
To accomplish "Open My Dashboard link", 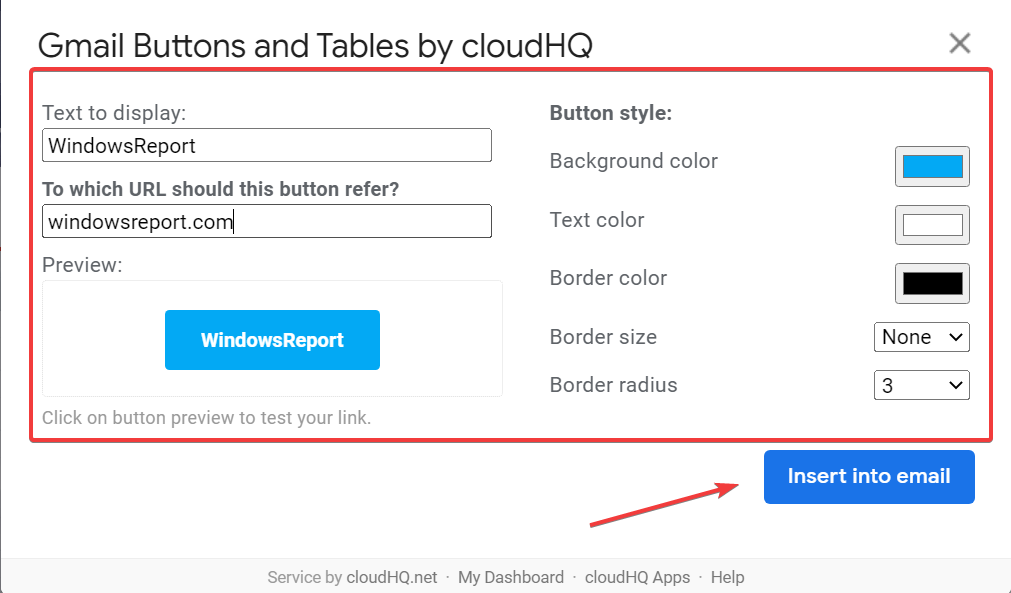I will (x=511, y=577).
